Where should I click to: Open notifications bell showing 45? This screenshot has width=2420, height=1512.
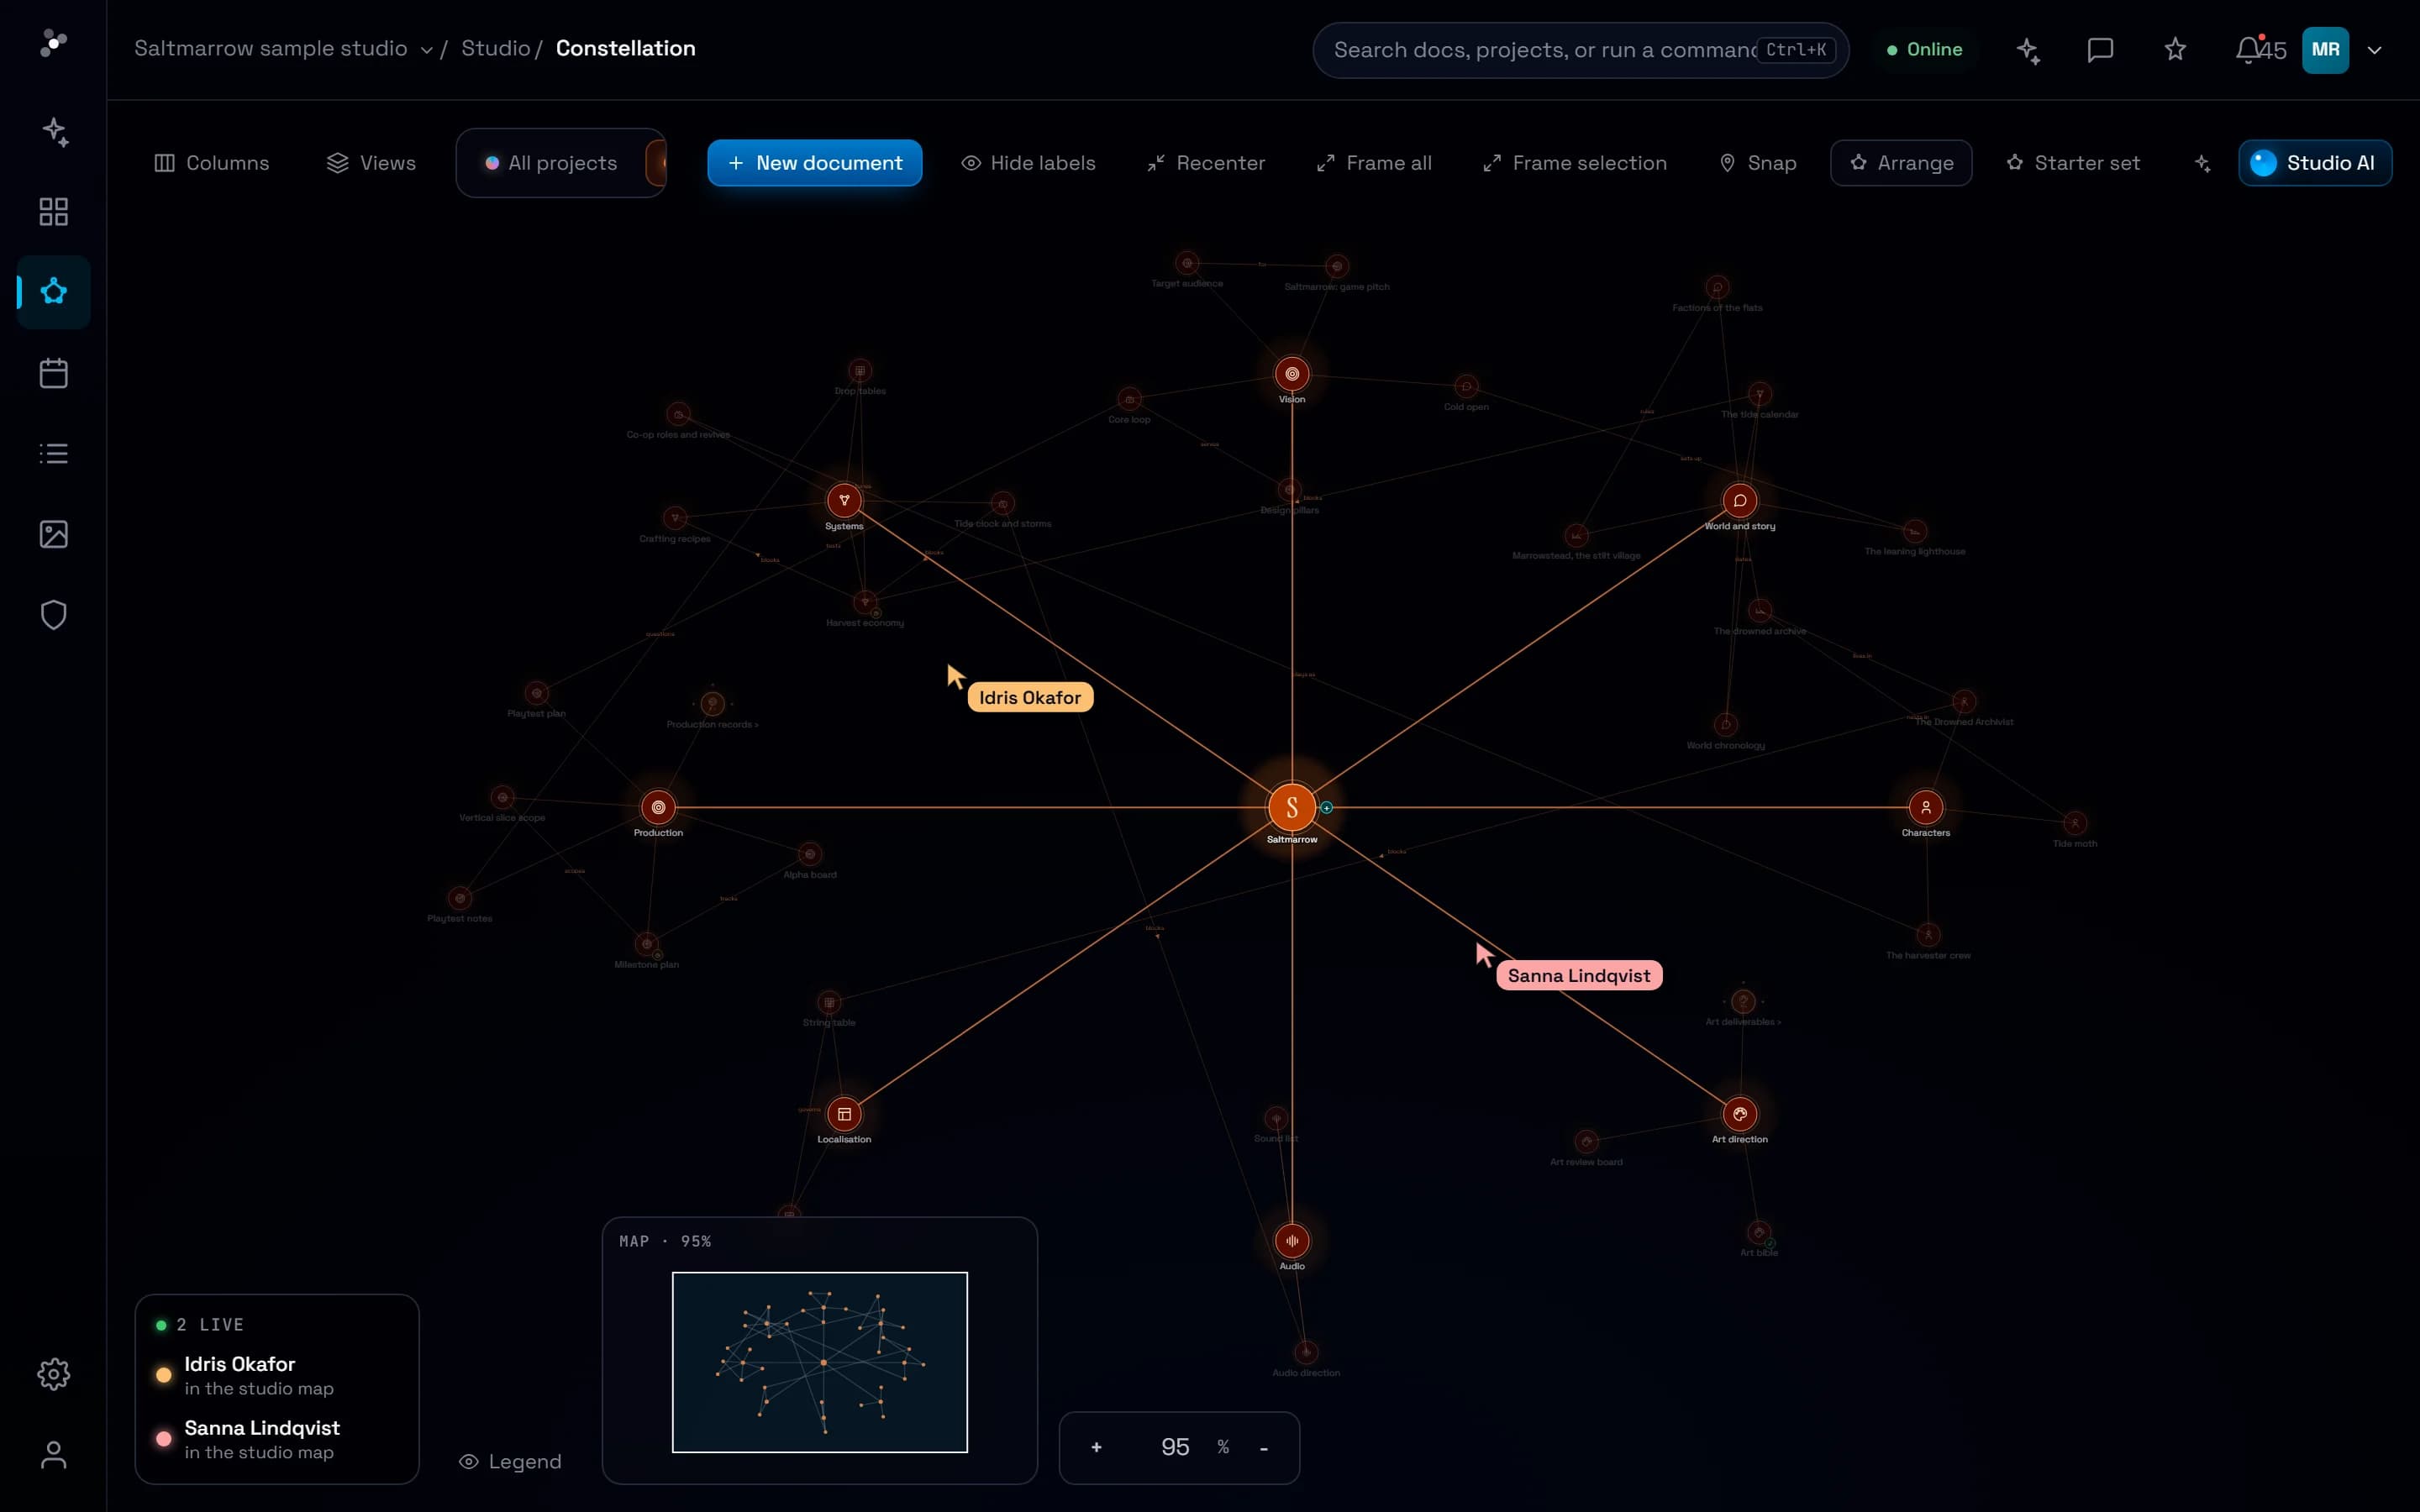[x=2259, y=50]
